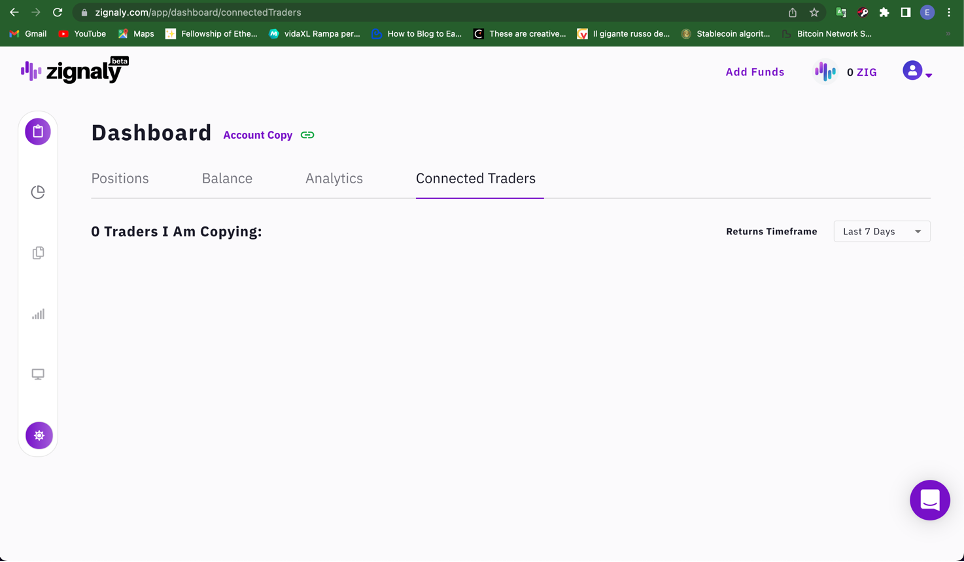The image size is (964, 562).
Task: Click the red extension icon in toolbar
Action: pos(863,12)
